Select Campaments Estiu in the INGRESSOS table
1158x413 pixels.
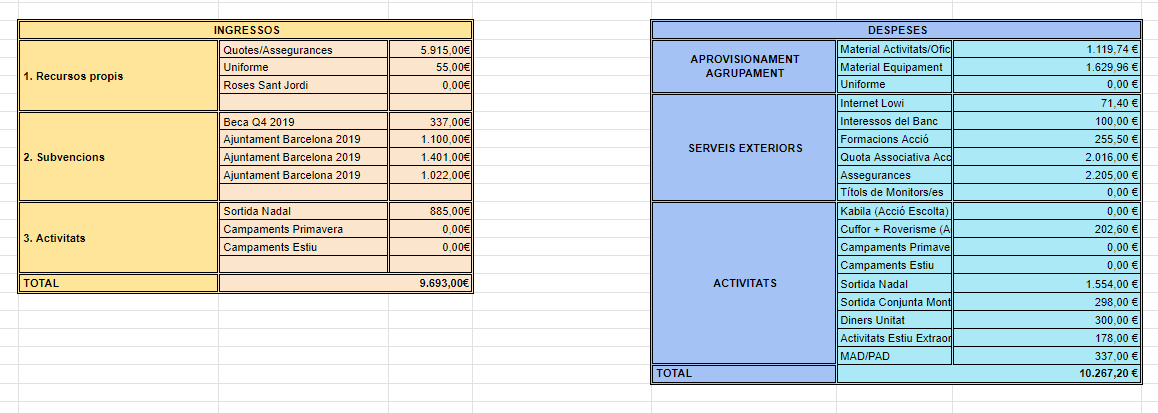(304, 247)
